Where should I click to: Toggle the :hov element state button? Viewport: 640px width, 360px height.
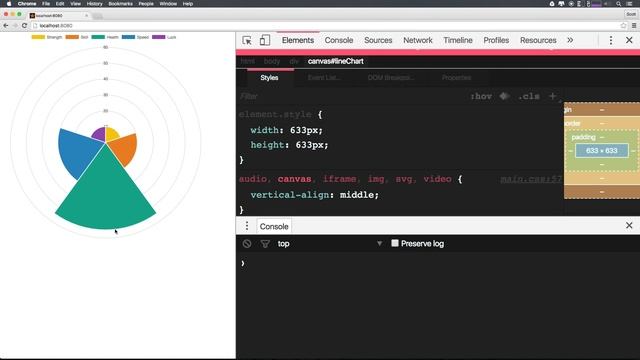click(481, 96)
